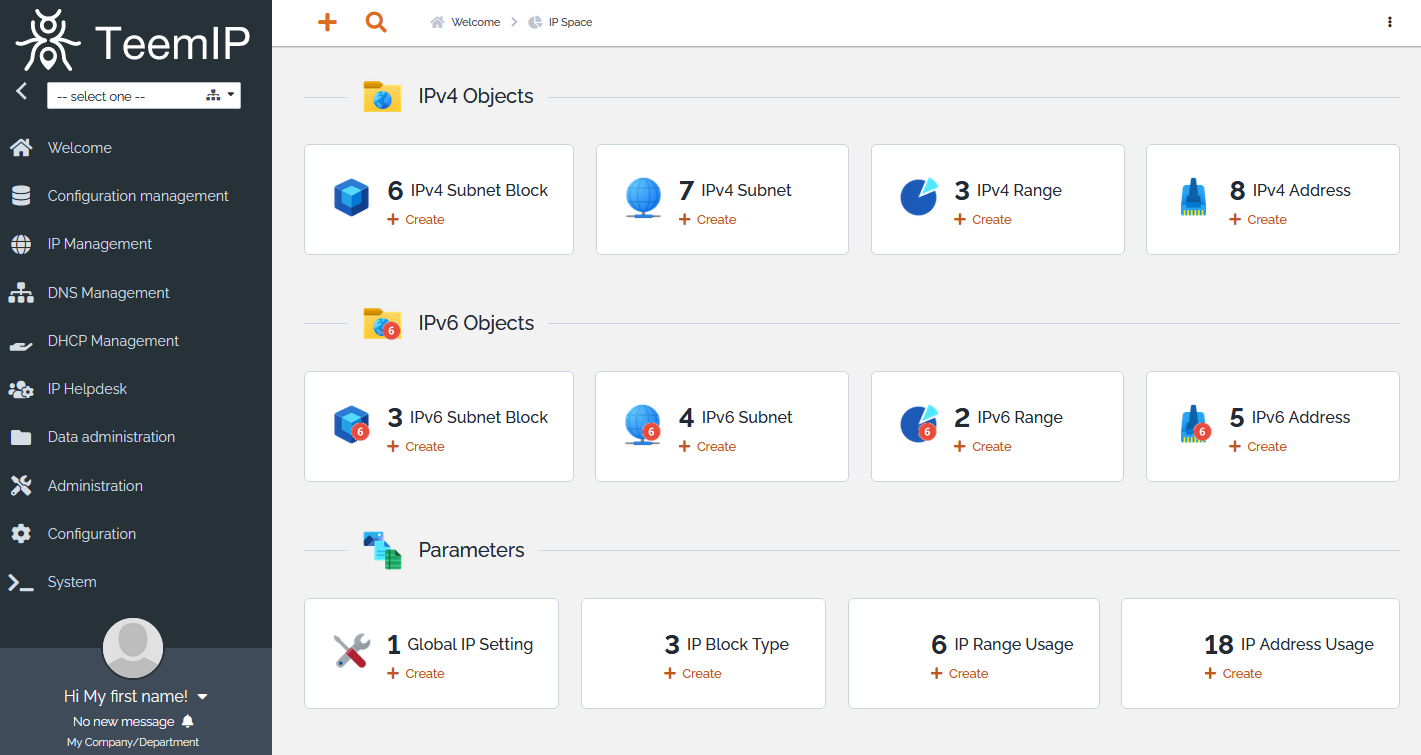Click the notification bell icon

coord(188,721)
